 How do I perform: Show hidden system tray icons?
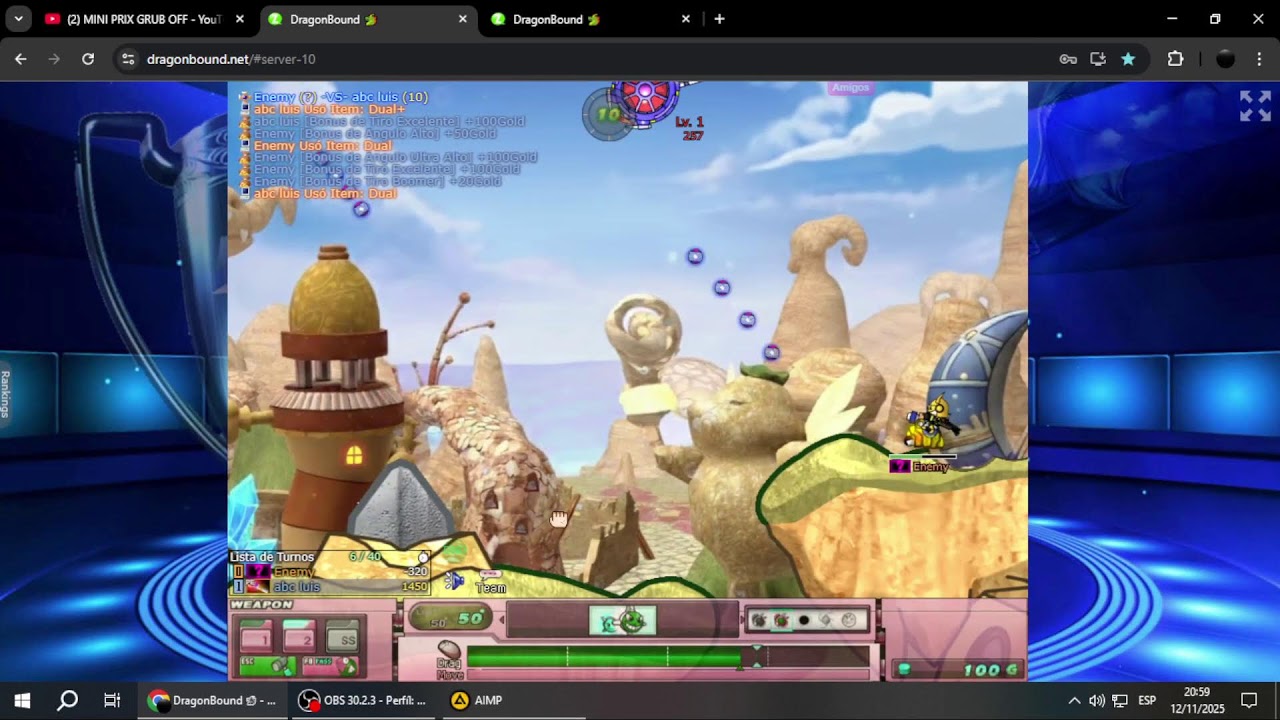pyautogui.click(x=1074, y=700)
